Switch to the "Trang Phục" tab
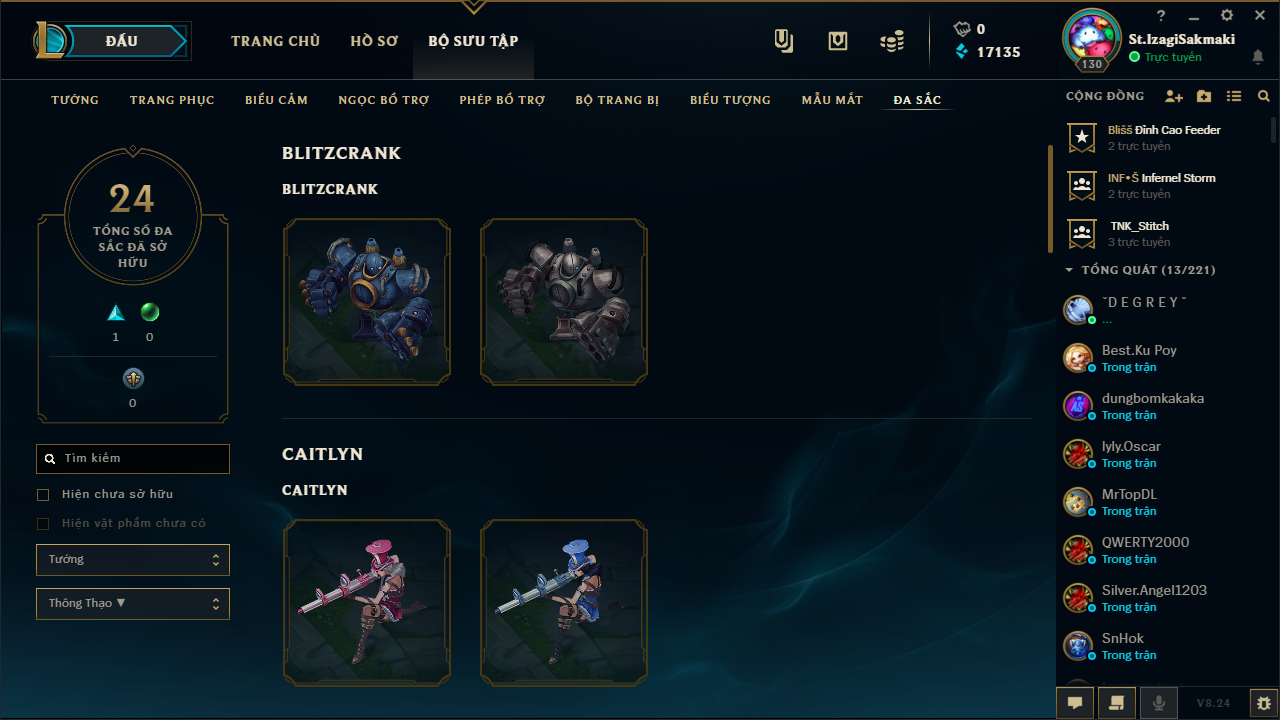1280x720 pixels. click(x=172, y=100)
